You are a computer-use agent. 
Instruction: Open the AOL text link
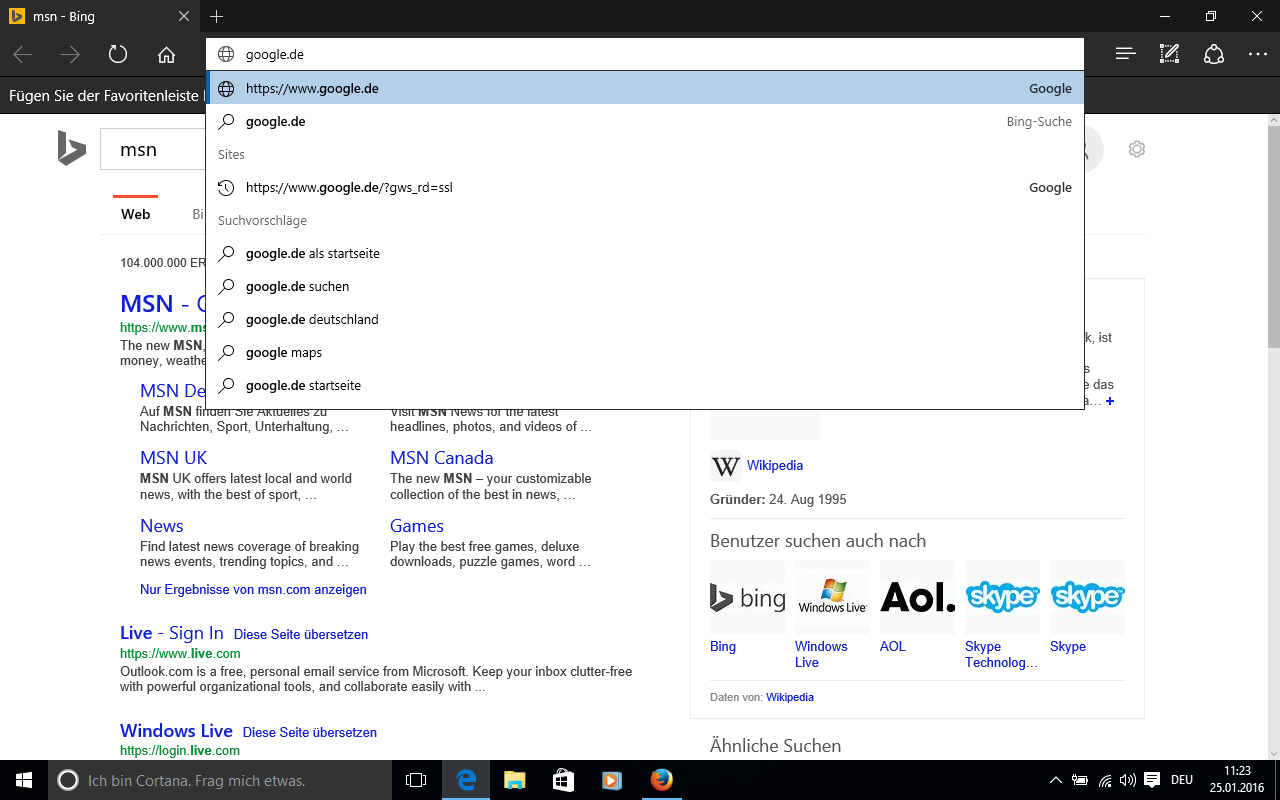pyautogui.click(x=893, y=647)
